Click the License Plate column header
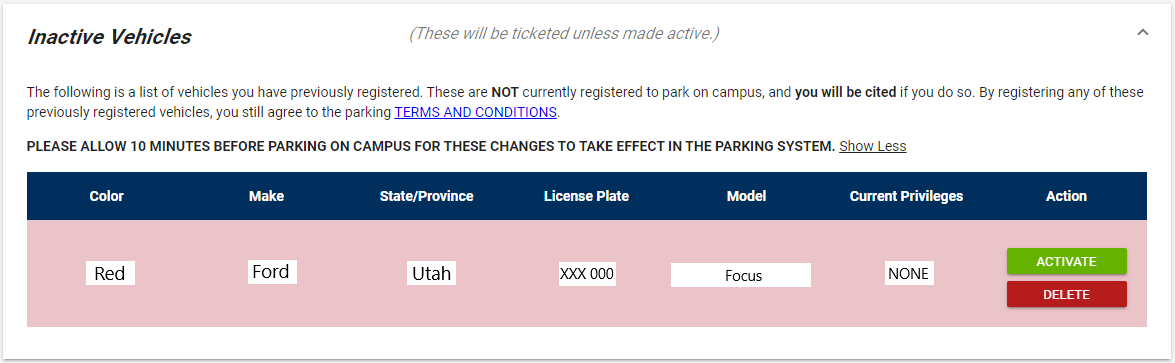1175x363 pixels. (586, 196)
